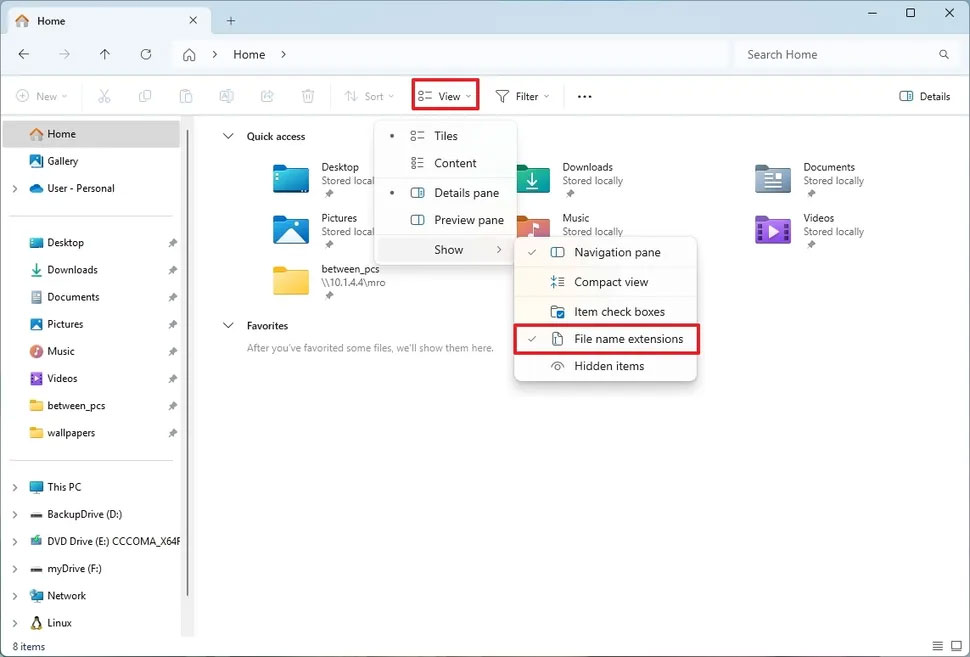Screen dimensions: 970x657
Task: Open Share using its toolbar icon
Action: [267, 95]
